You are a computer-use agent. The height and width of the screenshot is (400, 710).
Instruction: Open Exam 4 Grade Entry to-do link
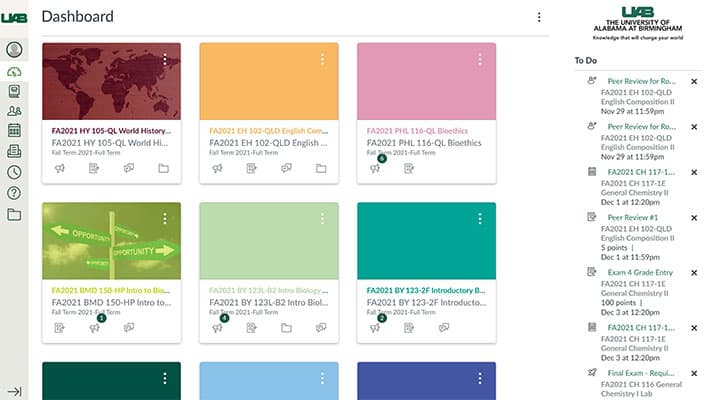[640, 273]
